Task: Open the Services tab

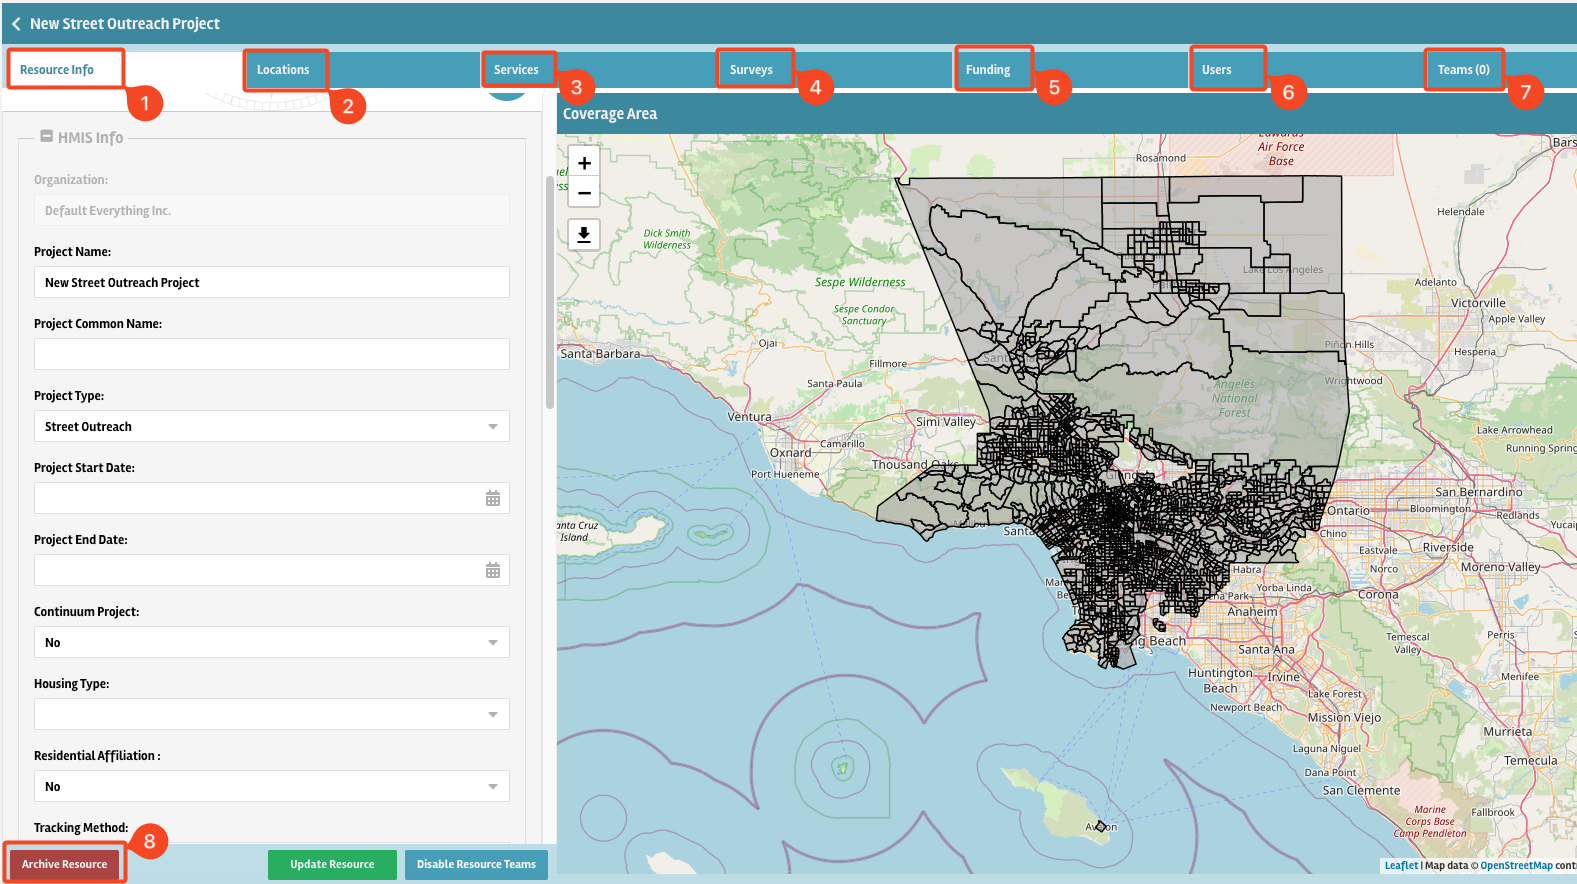Action: [x=516, y=70]
